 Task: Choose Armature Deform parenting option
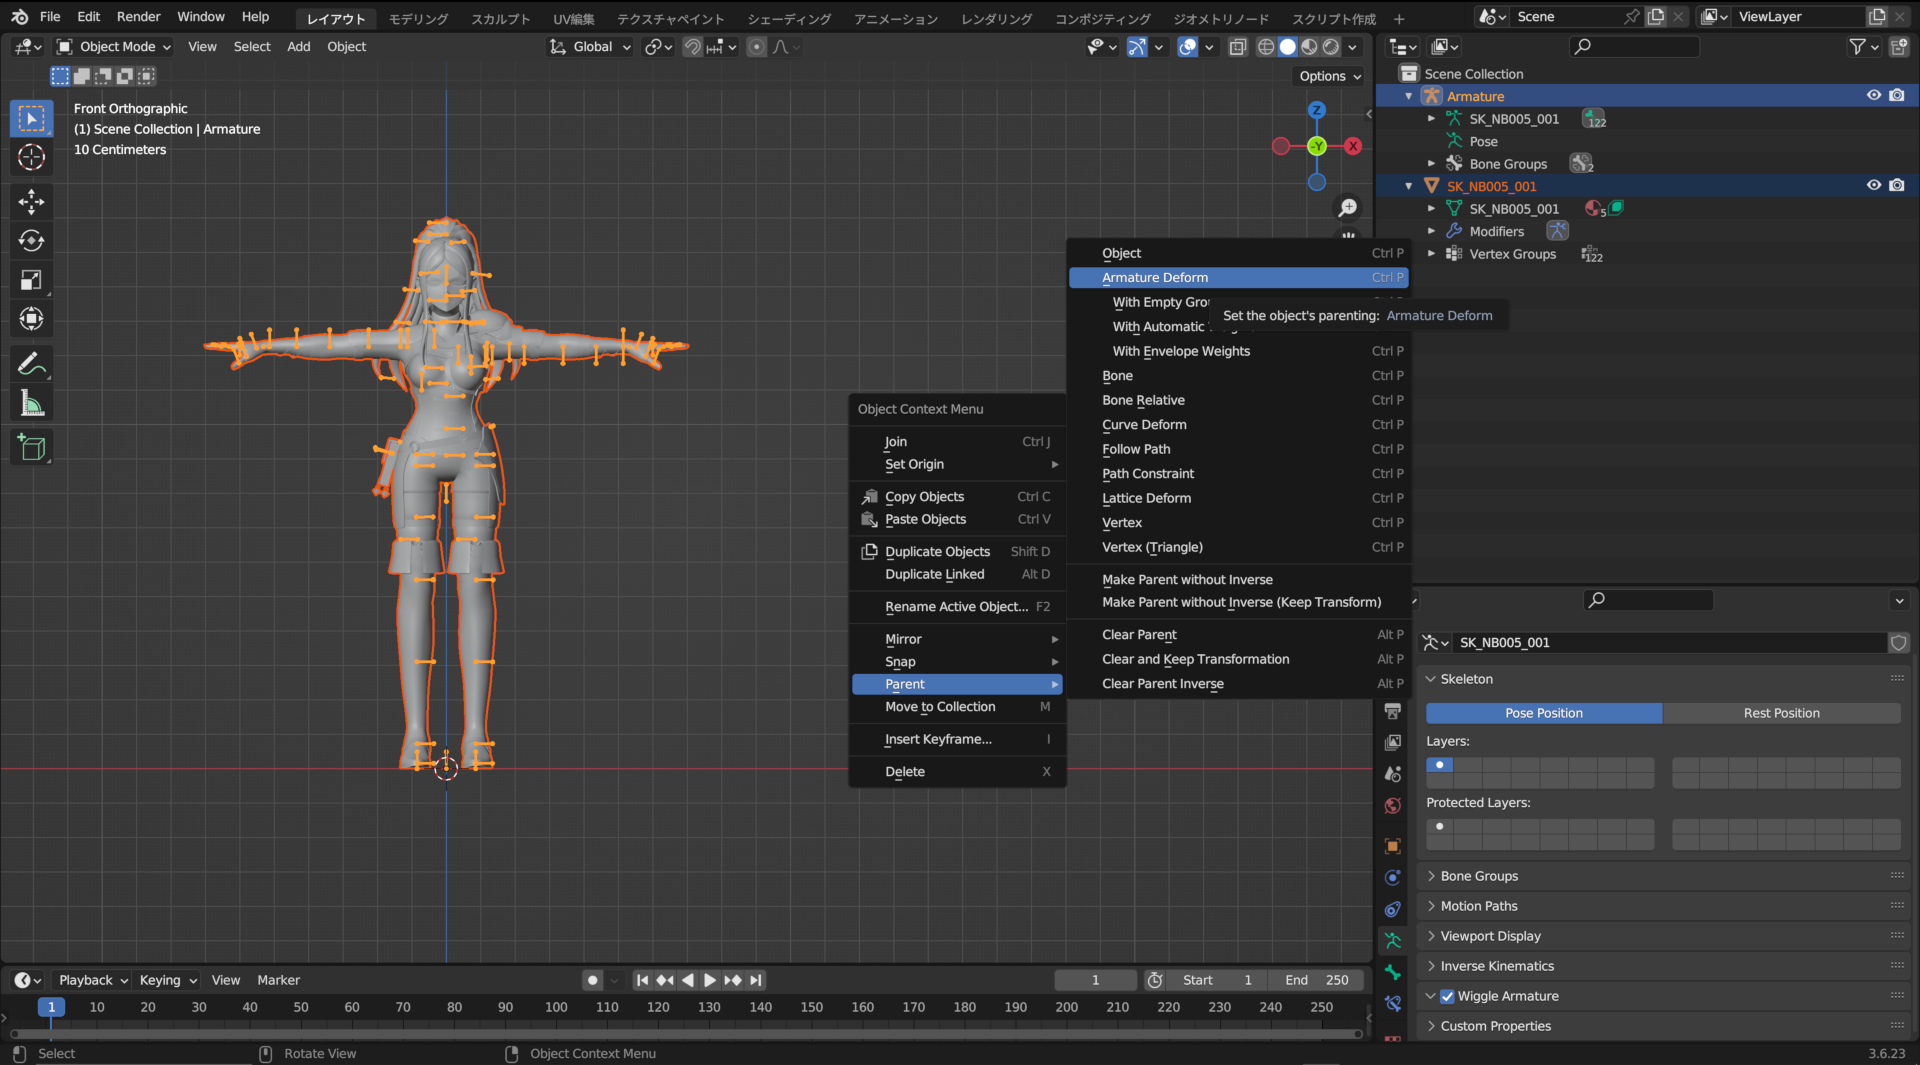1239,278
